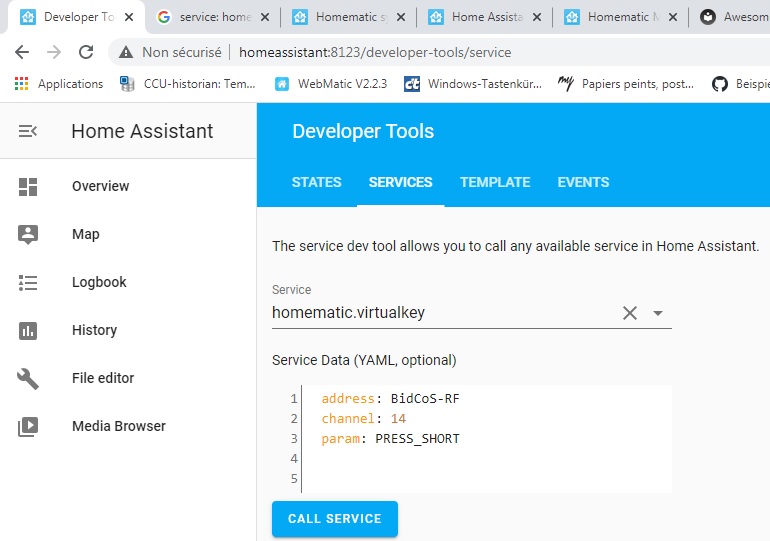This screenshot has height=541, width=770.
Task: Go back with browser back arrow
Action: (22, 52)
